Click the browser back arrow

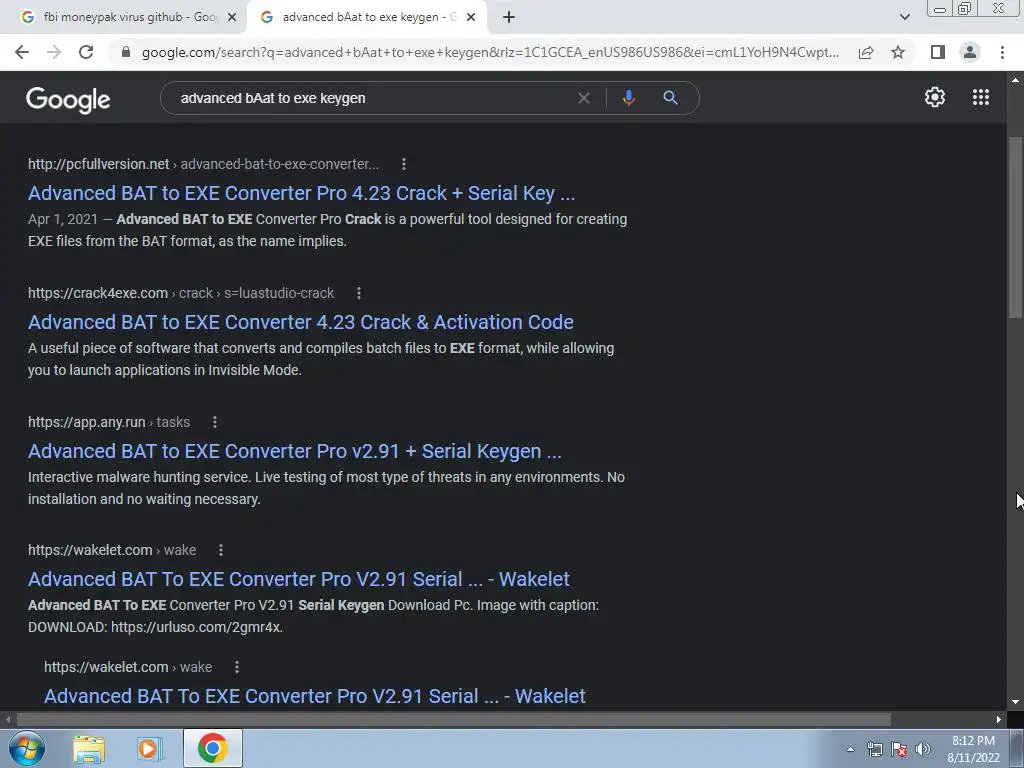[x=22, y=52]
